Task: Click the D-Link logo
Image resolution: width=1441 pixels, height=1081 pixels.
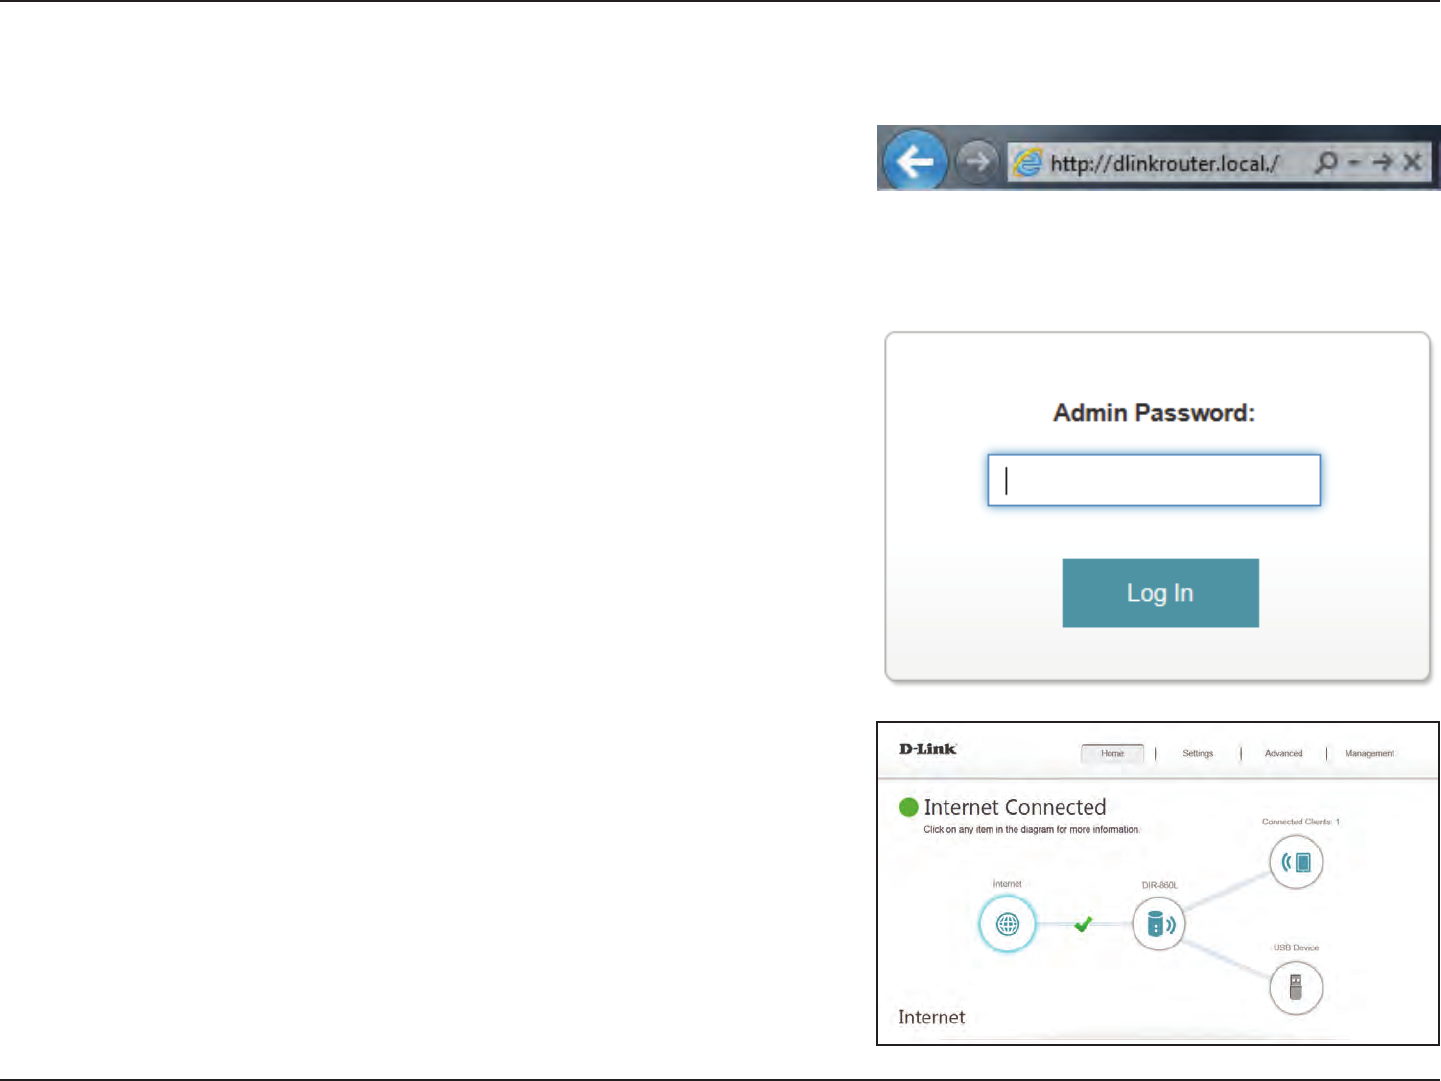Action: pos(927,749)
